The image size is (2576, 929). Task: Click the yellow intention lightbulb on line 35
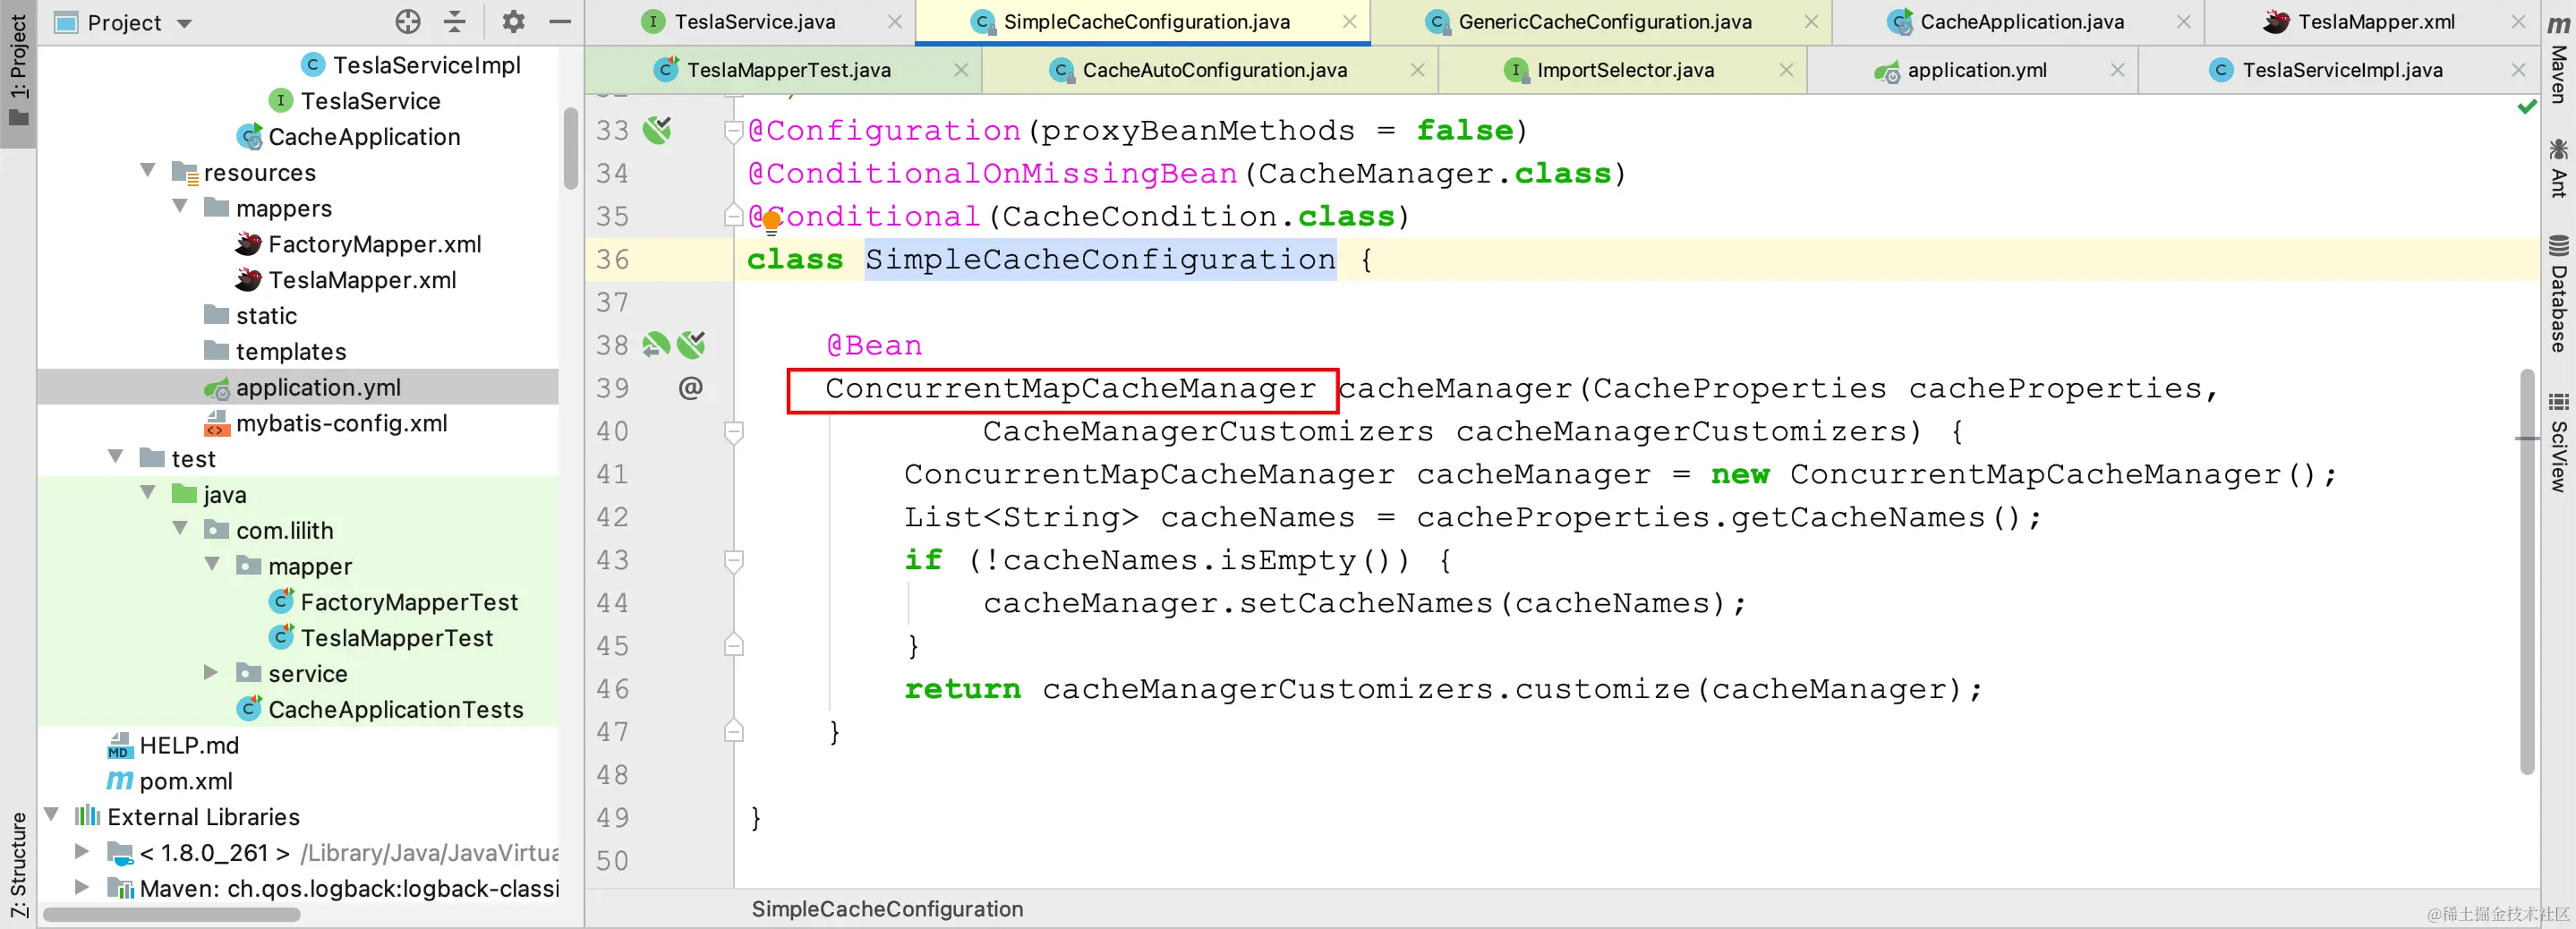(771, 222)
